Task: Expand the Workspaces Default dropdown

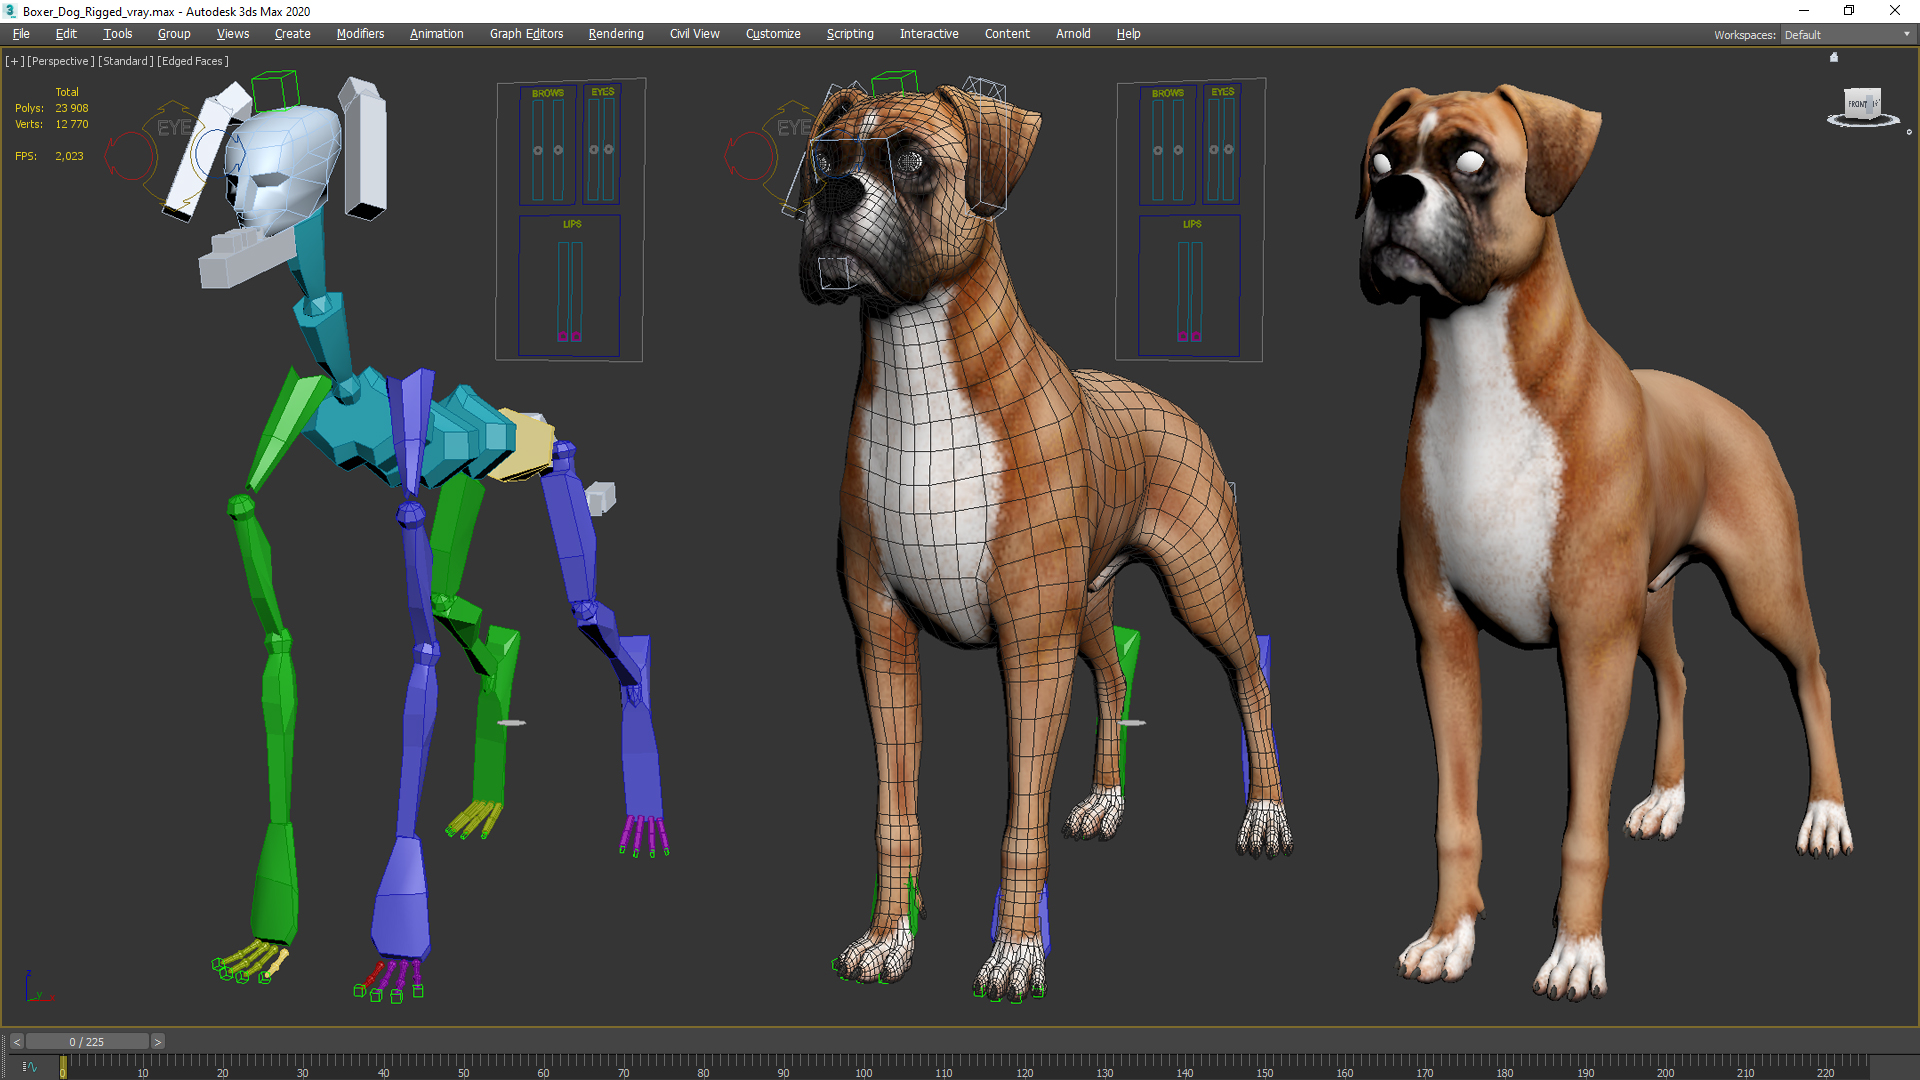Action: pyautogui.click(x=1847, y=35)
